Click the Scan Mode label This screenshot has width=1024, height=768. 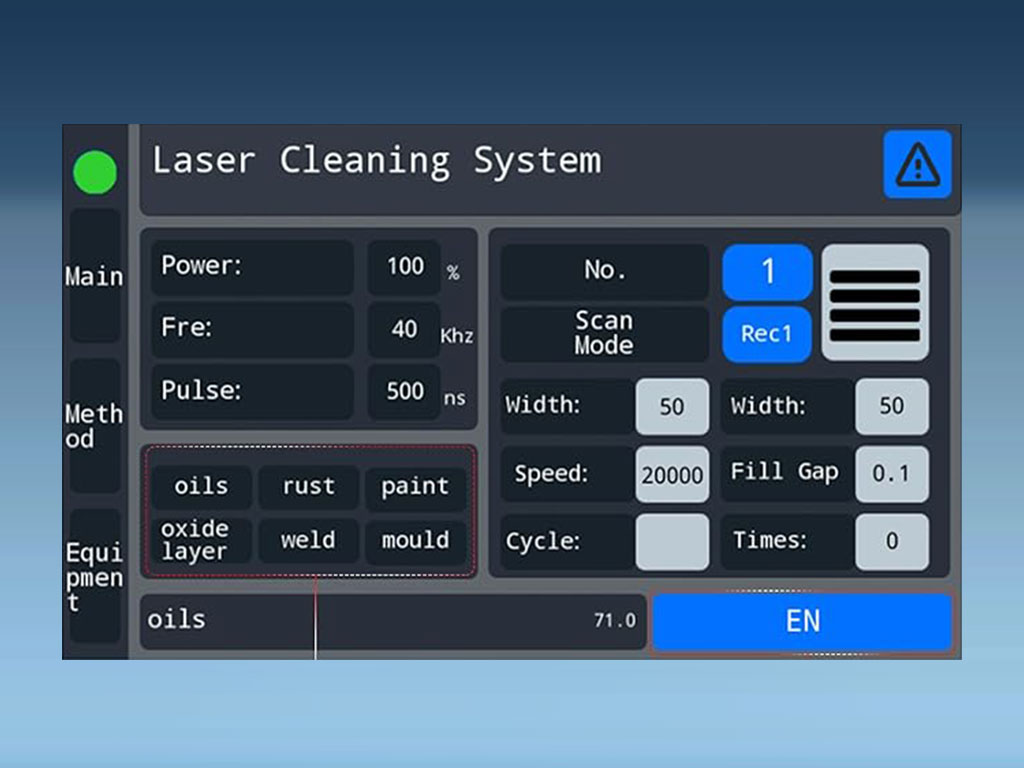point(604,332)
